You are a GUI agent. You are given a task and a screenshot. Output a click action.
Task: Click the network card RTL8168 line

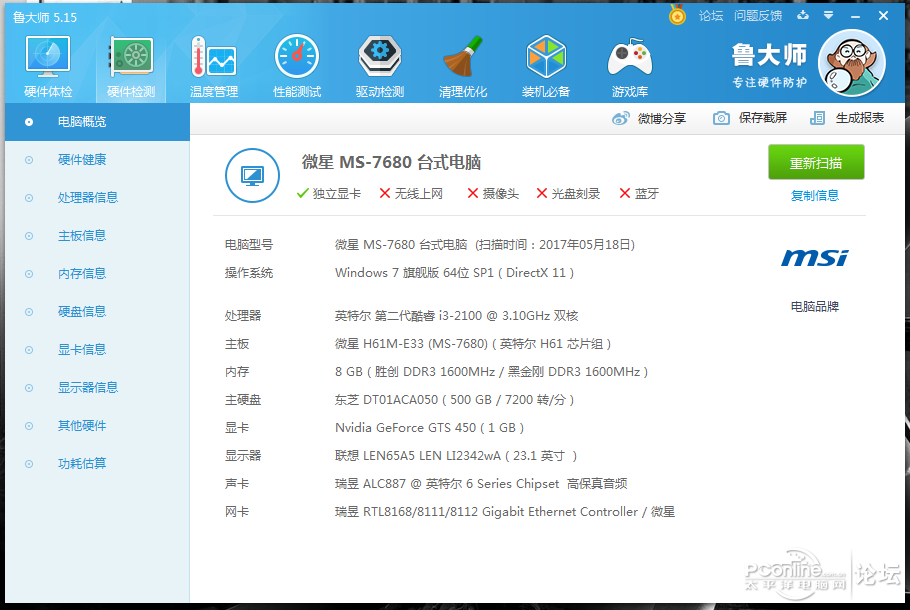[x=505, y=512]
